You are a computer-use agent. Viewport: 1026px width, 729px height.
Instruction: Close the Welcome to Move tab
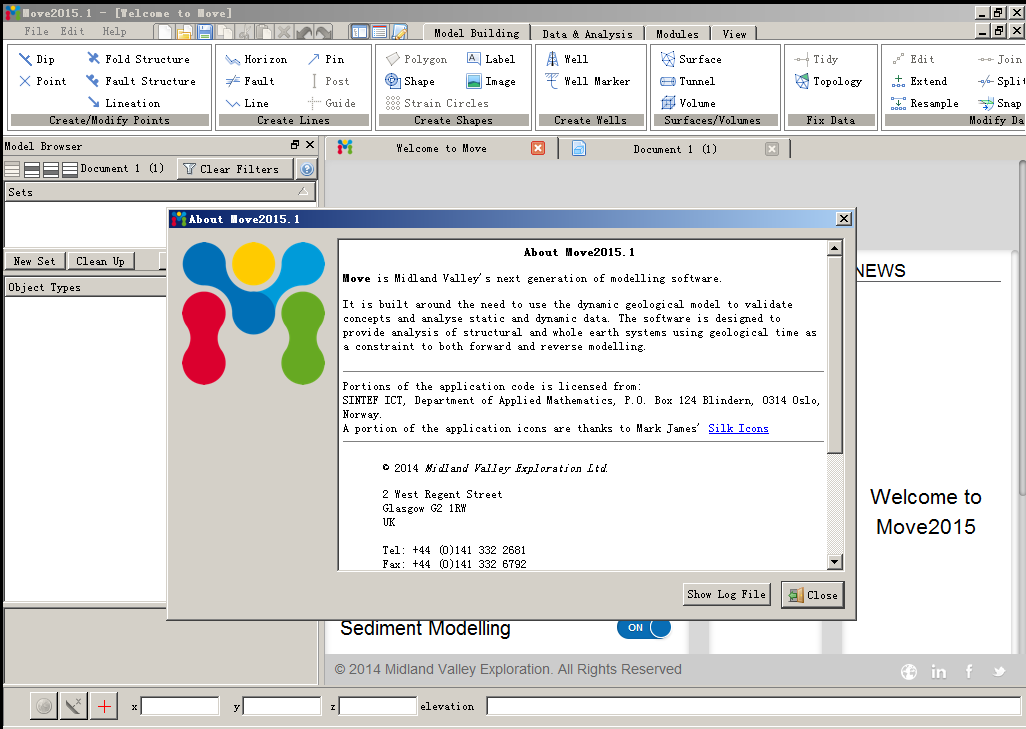(538, 149)
